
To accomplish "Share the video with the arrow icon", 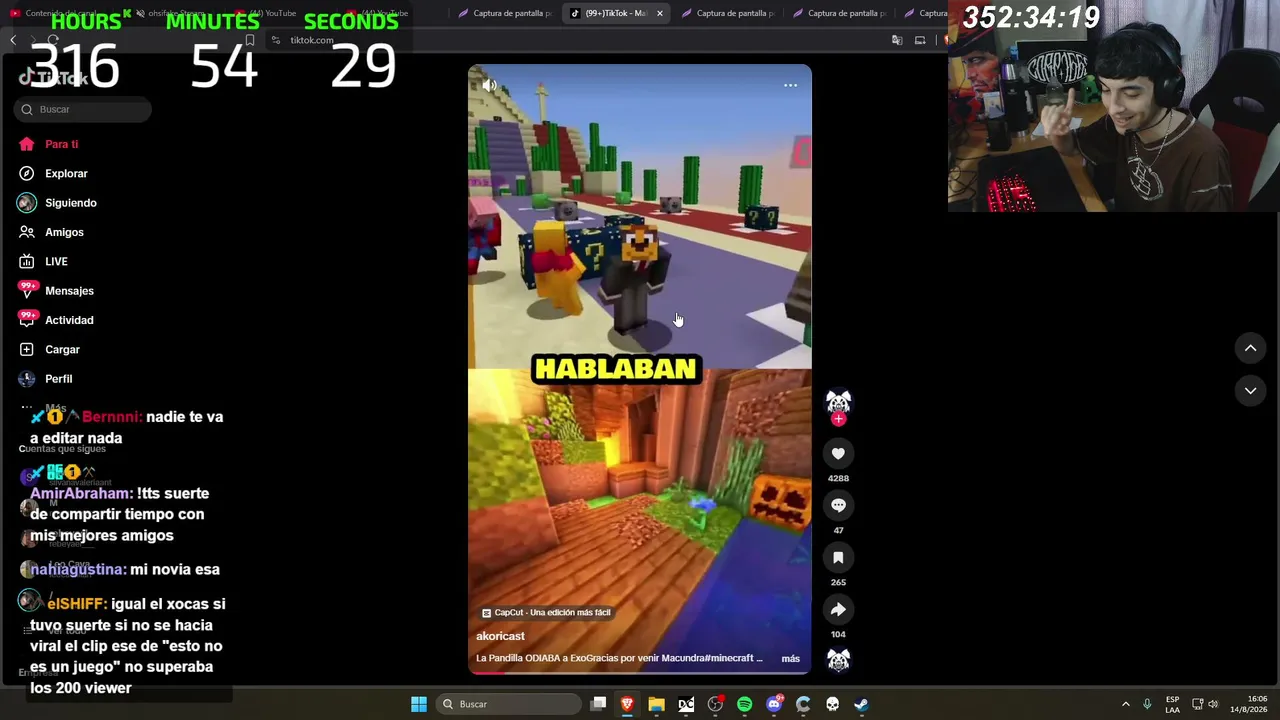I will pyautogui.click(x=838, y=610).
